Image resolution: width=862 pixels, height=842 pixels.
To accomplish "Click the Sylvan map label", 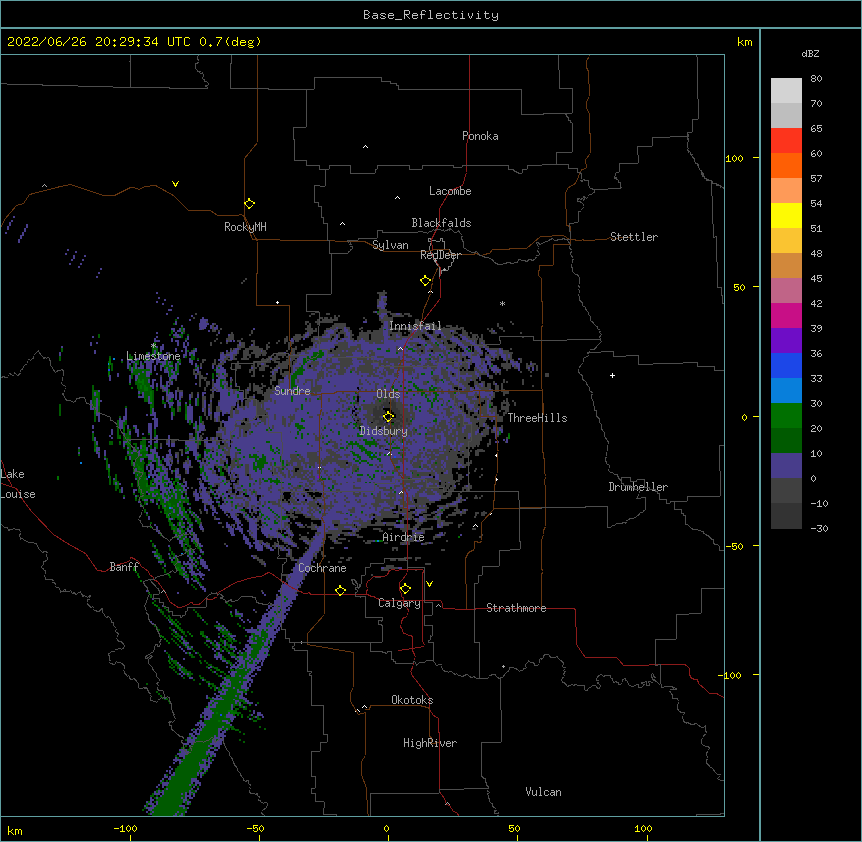I will click(x=390, y=245).
